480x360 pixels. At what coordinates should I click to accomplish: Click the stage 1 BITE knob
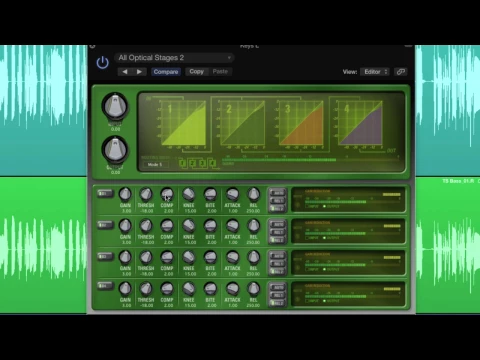tap(210, 194)
